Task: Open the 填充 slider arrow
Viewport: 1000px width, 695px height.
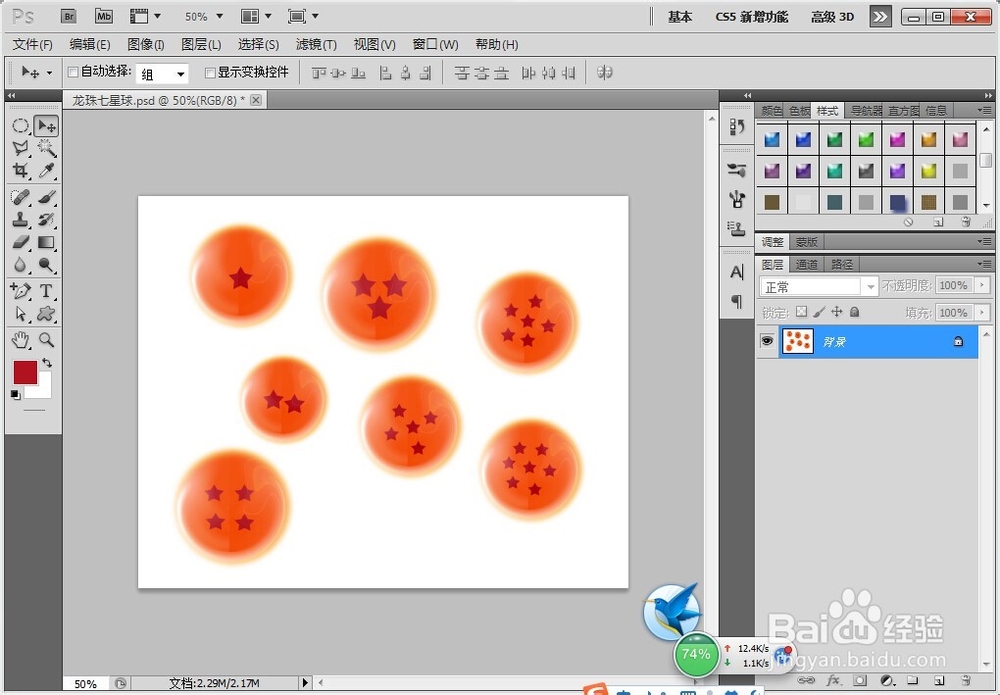Action: tap(982, 312)
